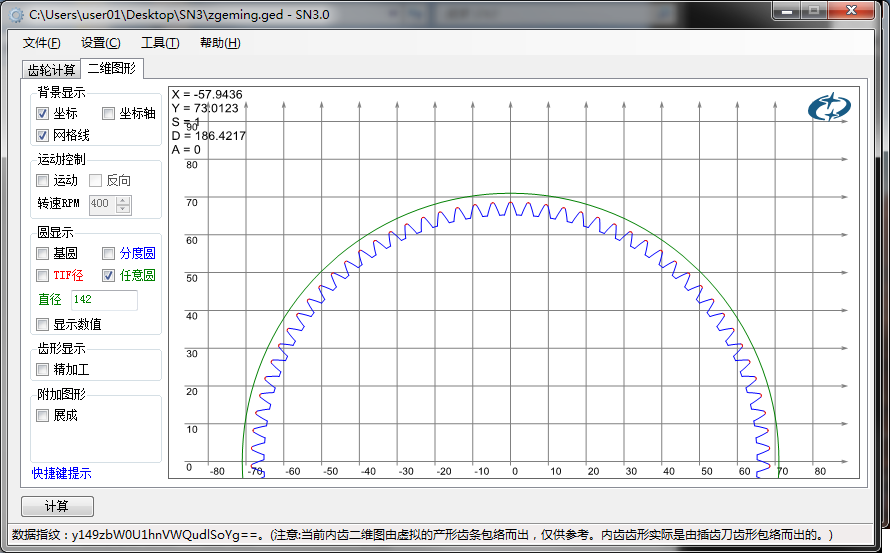
Task: Tick the 精加工 checkbox
Action: pos(43,370)
